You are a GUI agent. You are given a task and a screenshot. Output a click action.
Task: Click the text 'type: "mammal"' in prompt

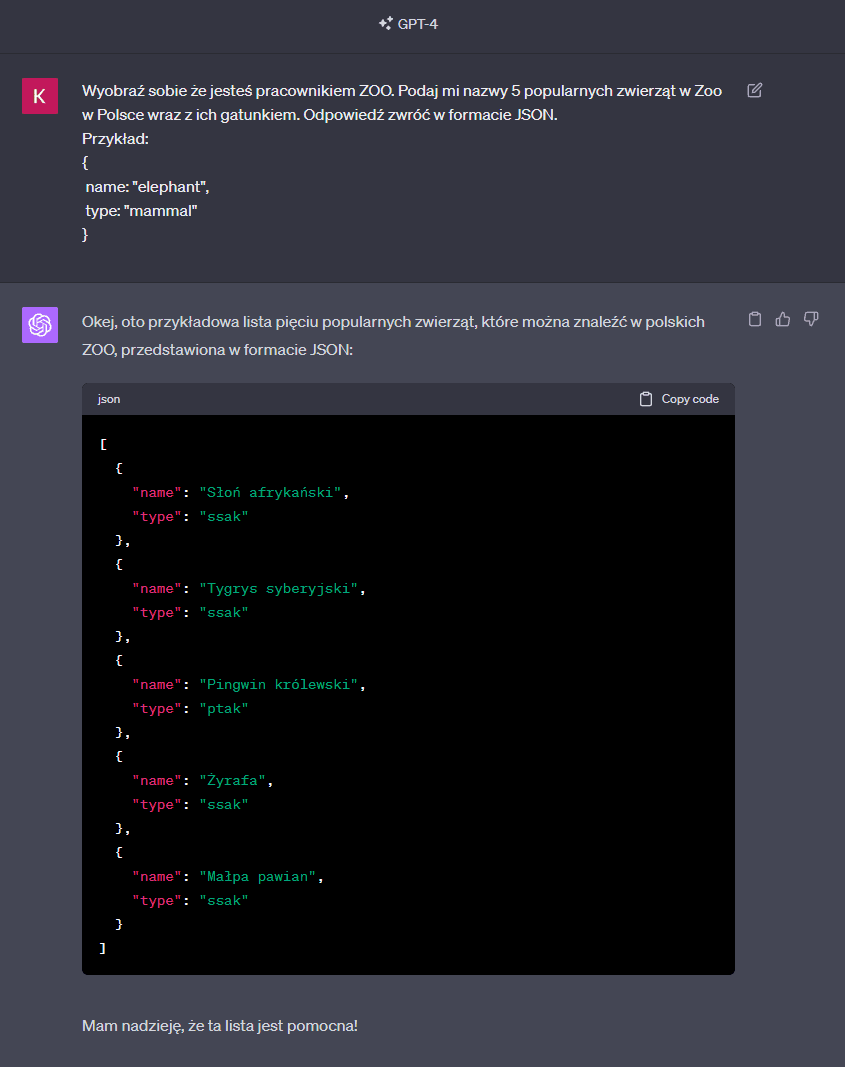[141, 211]
